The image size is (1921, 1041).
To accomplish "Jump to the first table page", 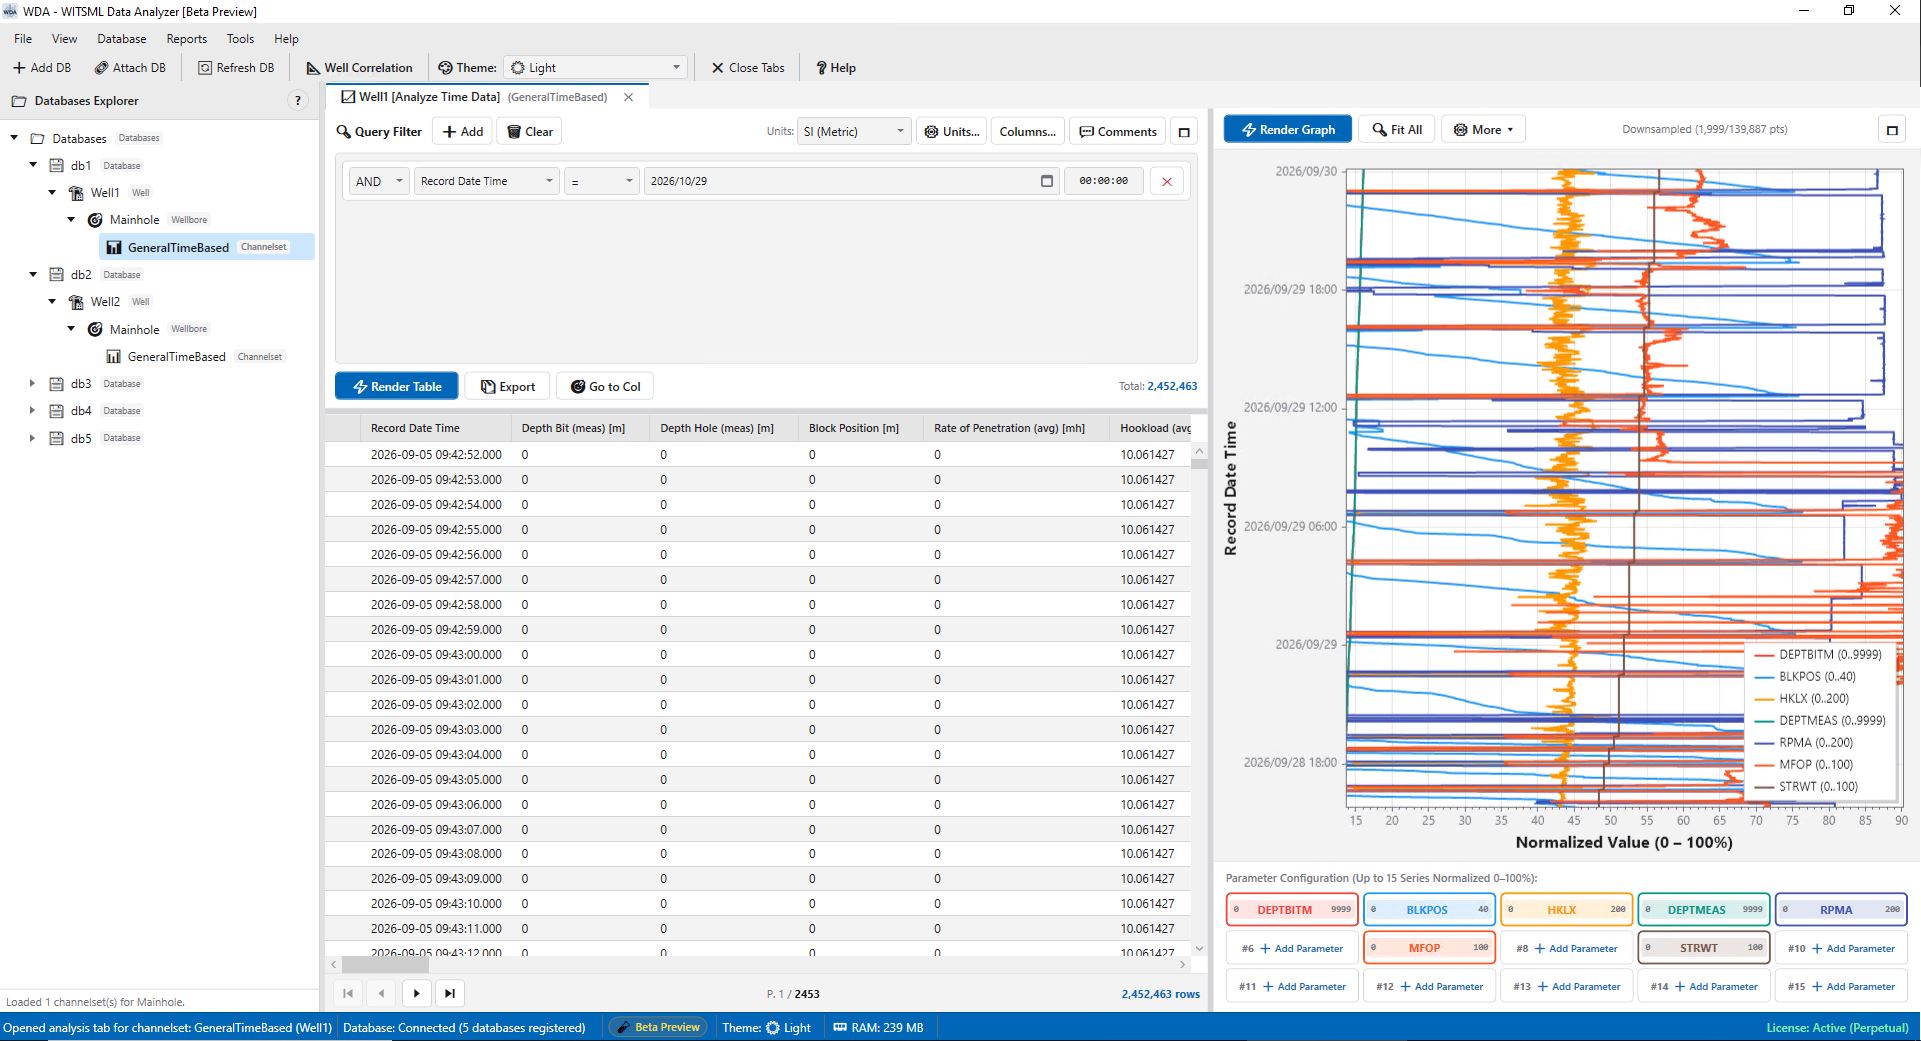I will (348, 993).
